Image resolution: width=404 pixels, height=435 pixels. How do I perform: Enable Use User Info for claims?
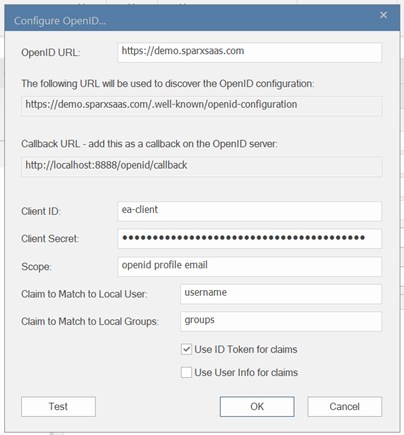(x=186, y=372)
